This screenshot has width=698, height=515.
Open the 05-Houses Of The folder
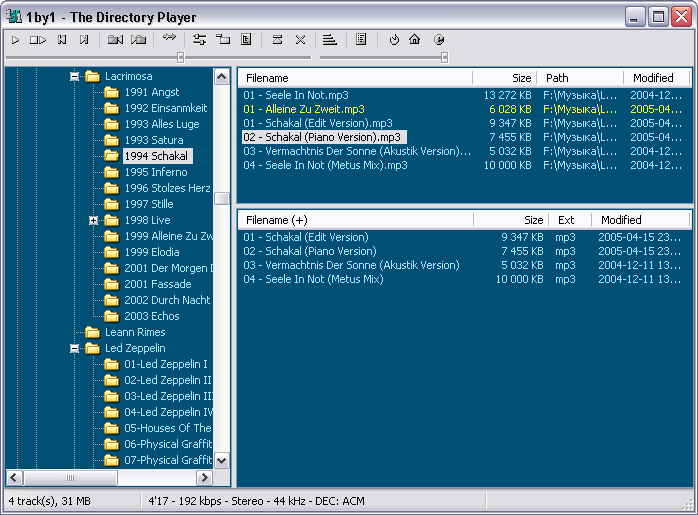pos(168,429)
